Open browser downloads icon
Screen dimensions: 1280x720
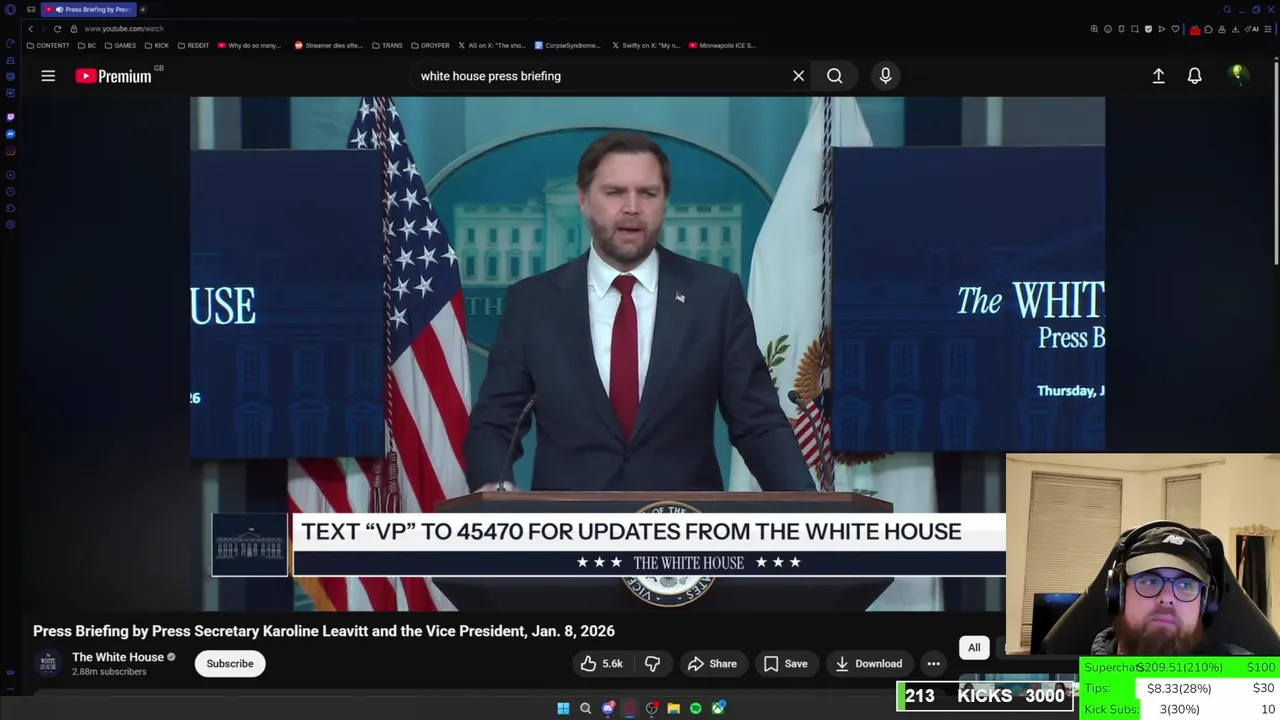pos(1235,29)
